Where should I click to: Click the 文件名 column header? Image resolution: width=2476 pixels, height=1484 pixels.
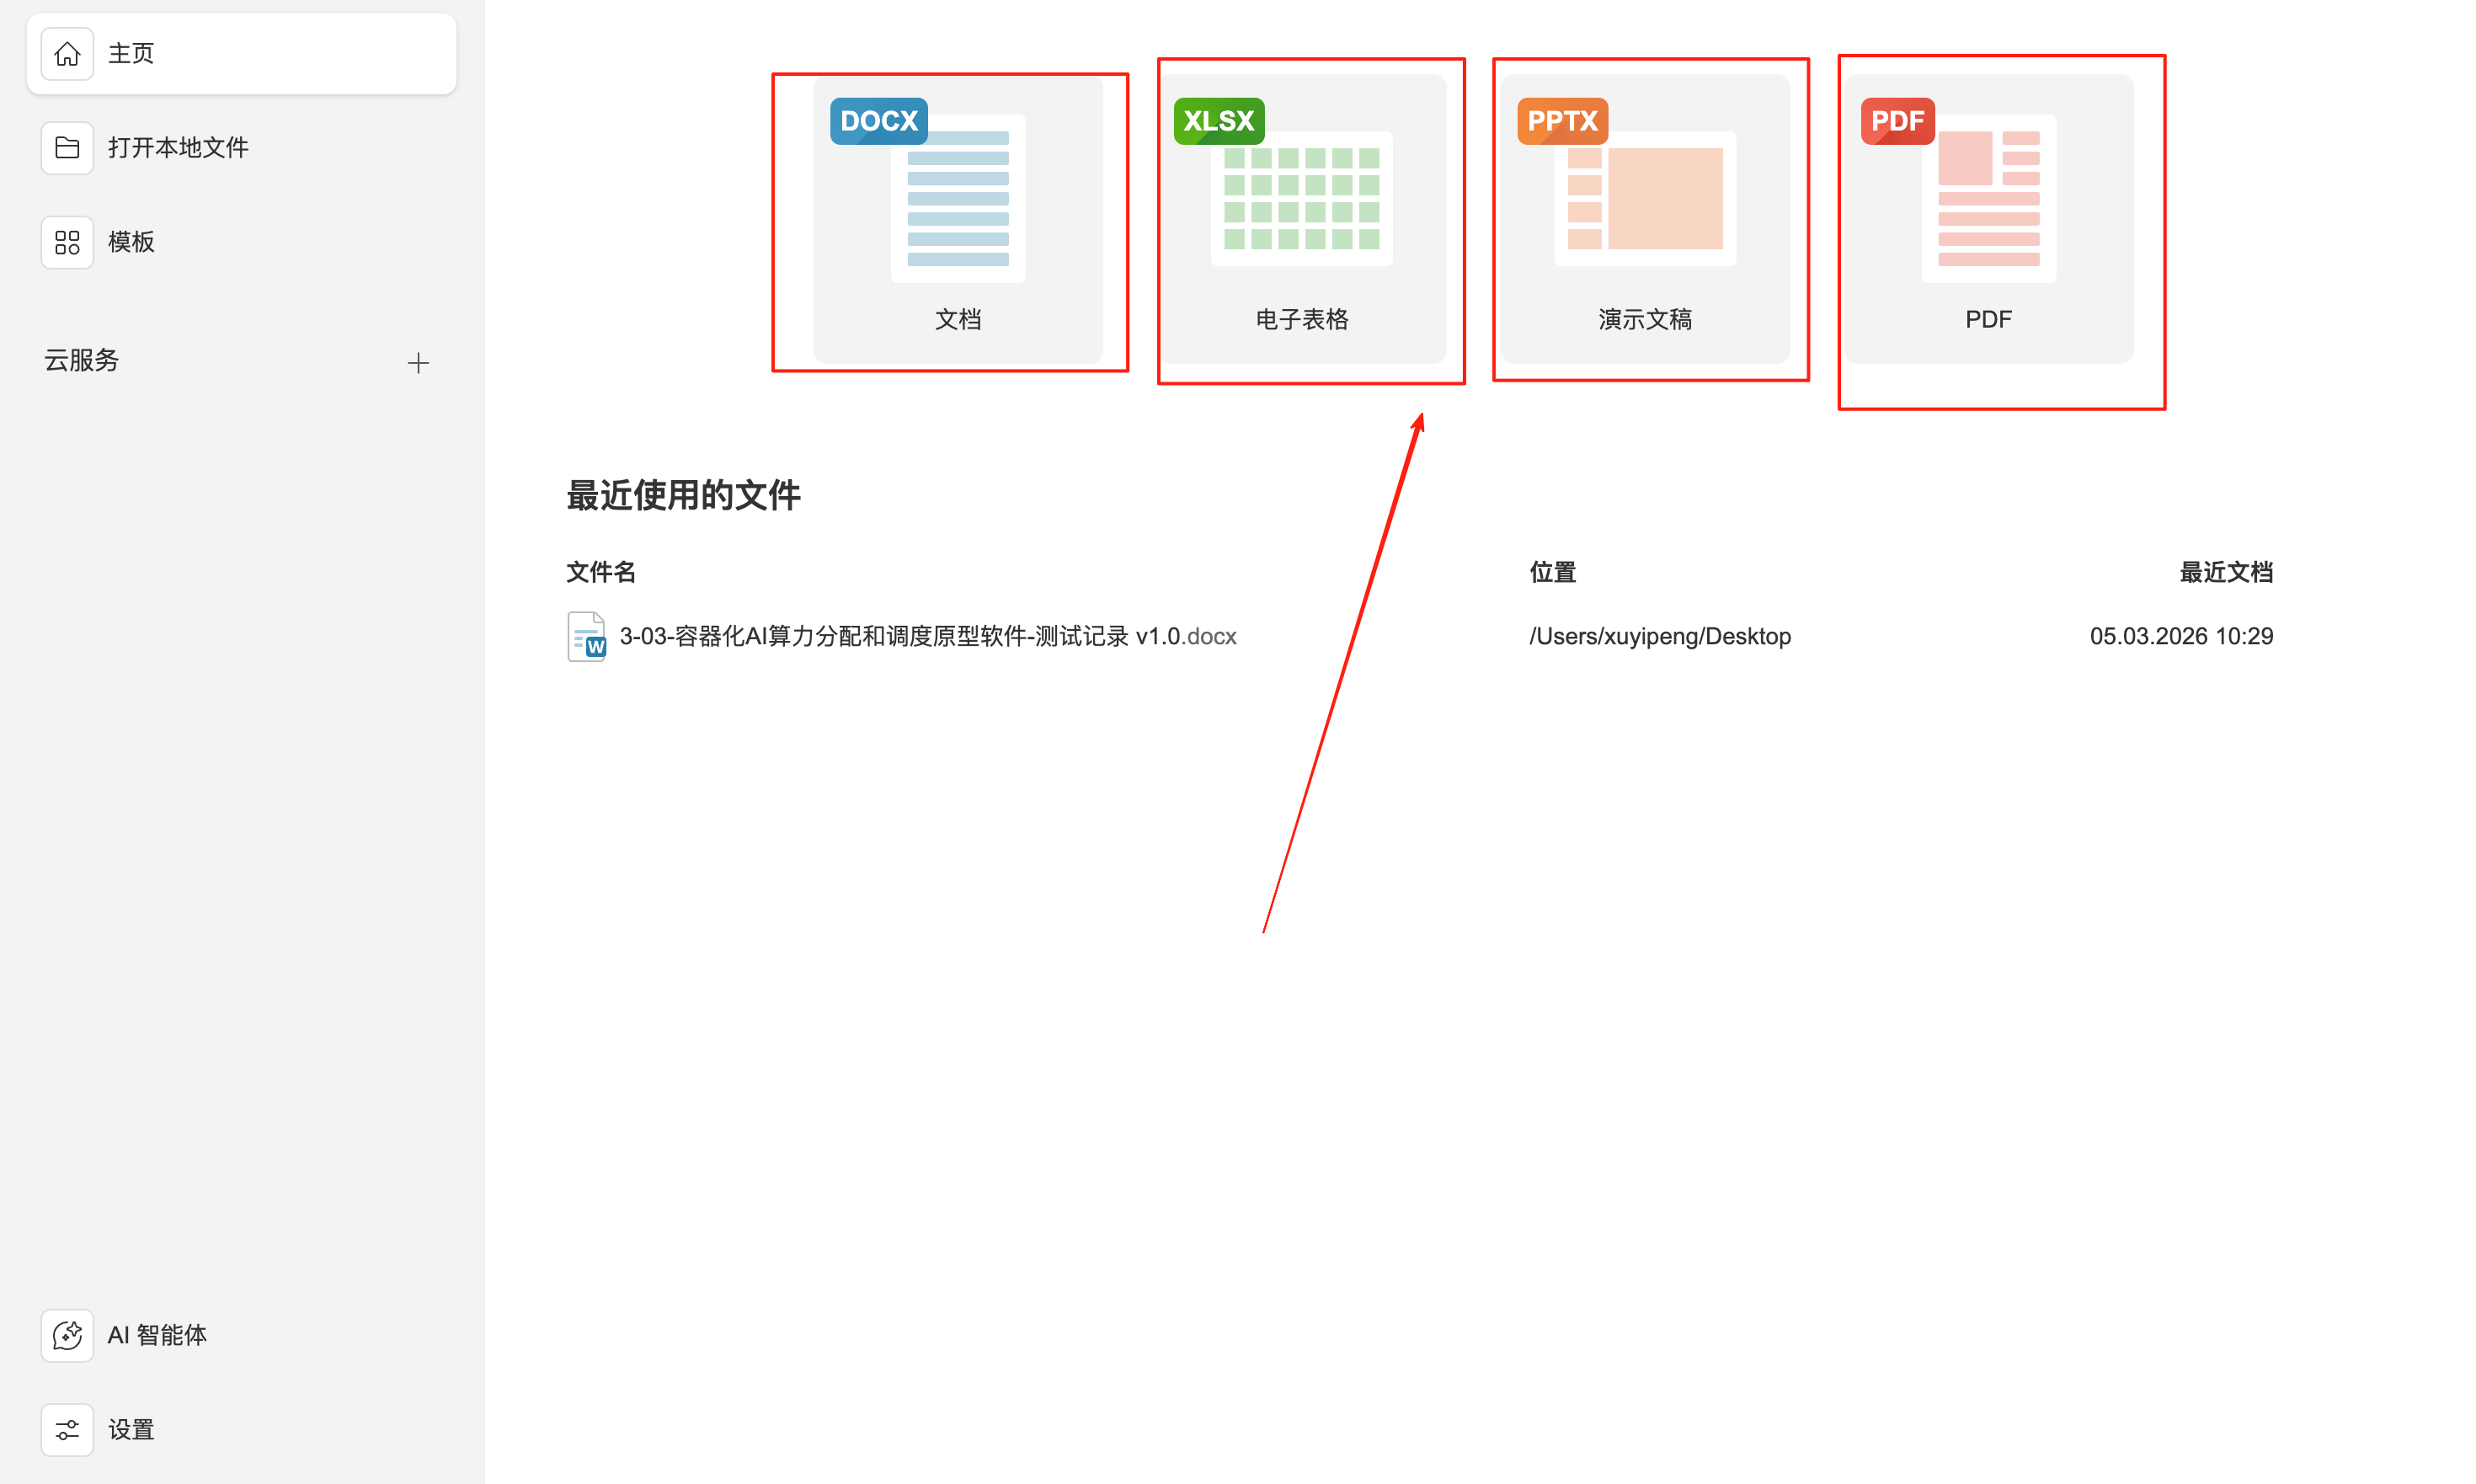pos(601,572)
